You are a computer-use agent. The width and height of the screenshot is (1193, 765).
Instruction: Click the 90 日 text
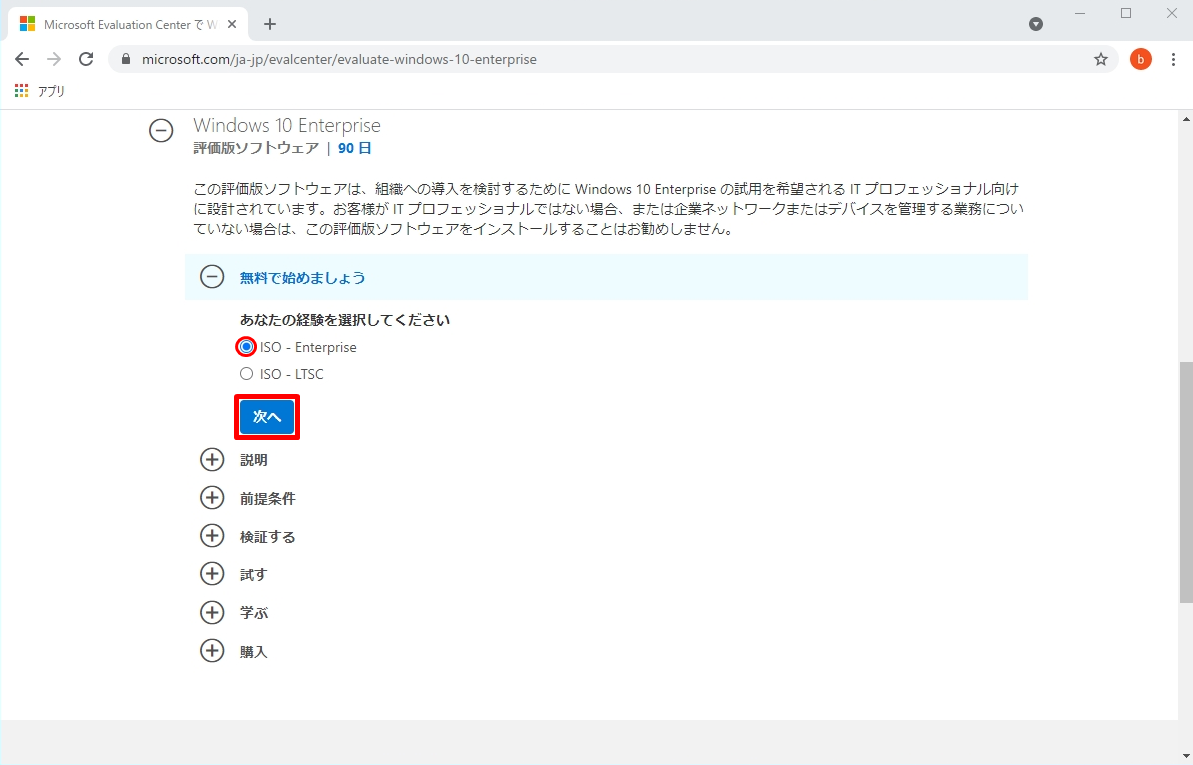(x=355, y=148)
